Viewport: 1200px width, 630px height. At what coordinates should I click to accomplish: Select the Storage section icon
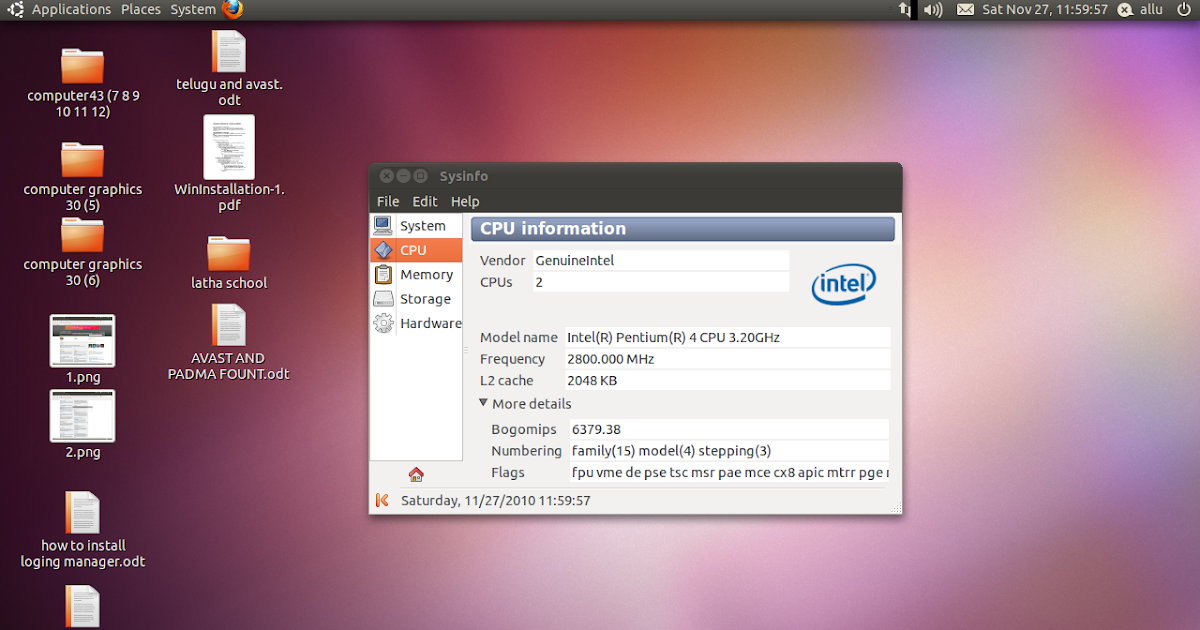pos(384,298)
